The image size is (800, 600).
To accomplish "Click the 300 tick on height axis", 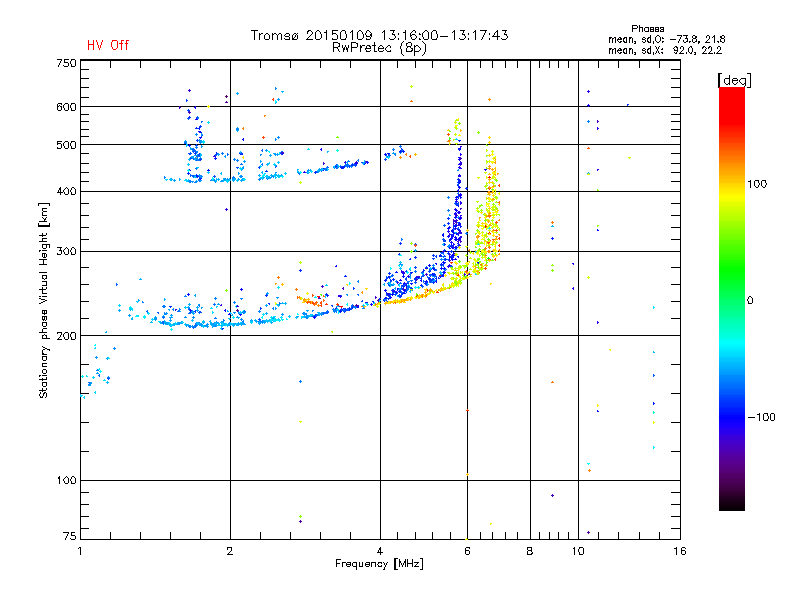I will tap(66, 251).
